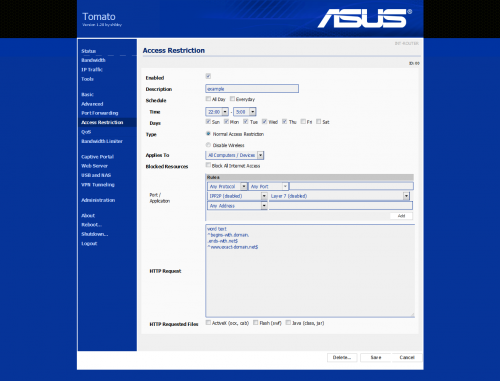The width and height of the screenshot is (500, 381).
Task: Click the Cancel button
Action: coord(407,357)
